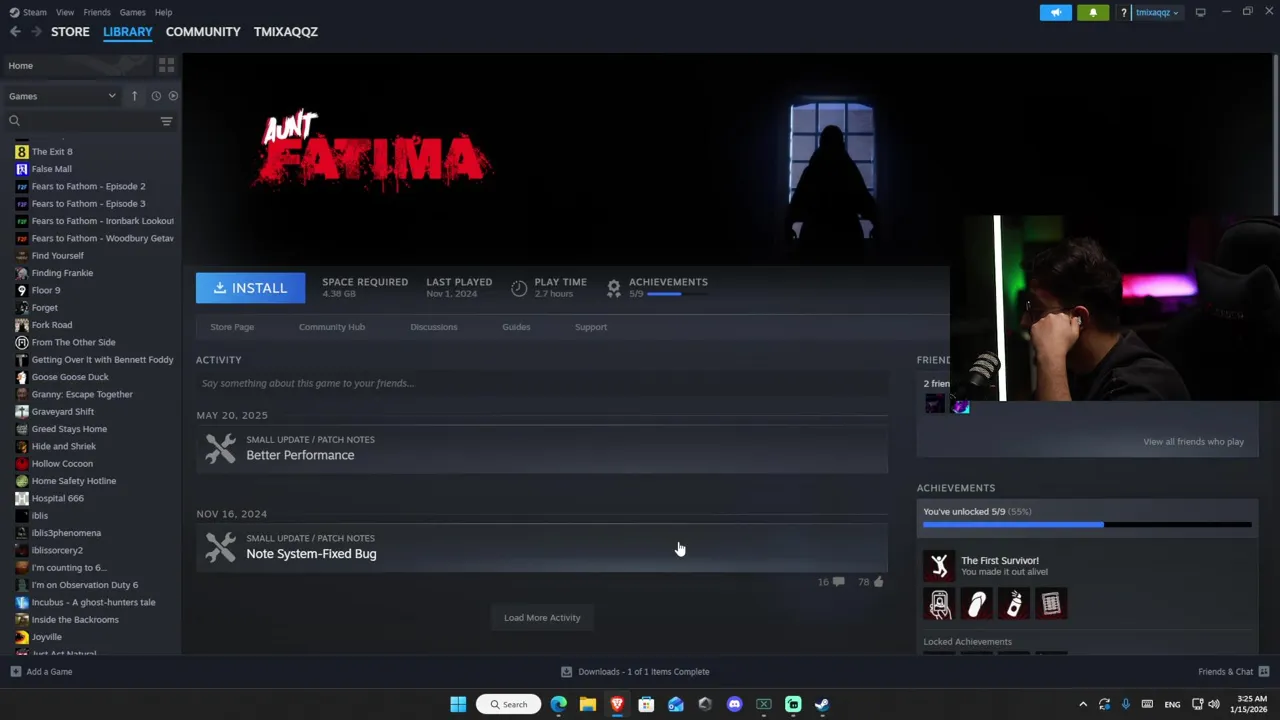Switch to the STORE tab
Screen dimensions: 1280x720
(70, 32)
